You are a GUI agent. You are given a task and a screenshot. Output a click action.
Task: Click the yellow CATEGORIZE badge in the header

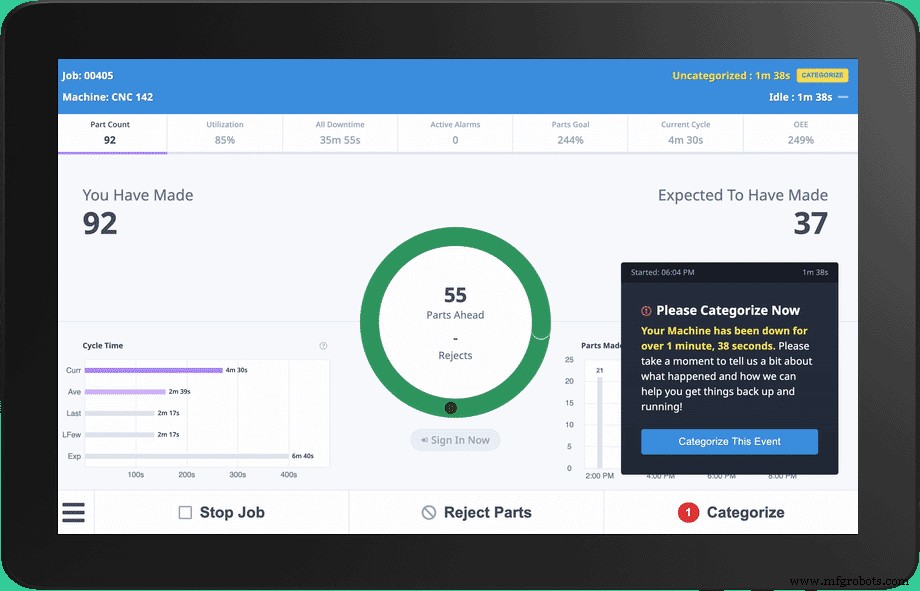(x=822, y=75)
